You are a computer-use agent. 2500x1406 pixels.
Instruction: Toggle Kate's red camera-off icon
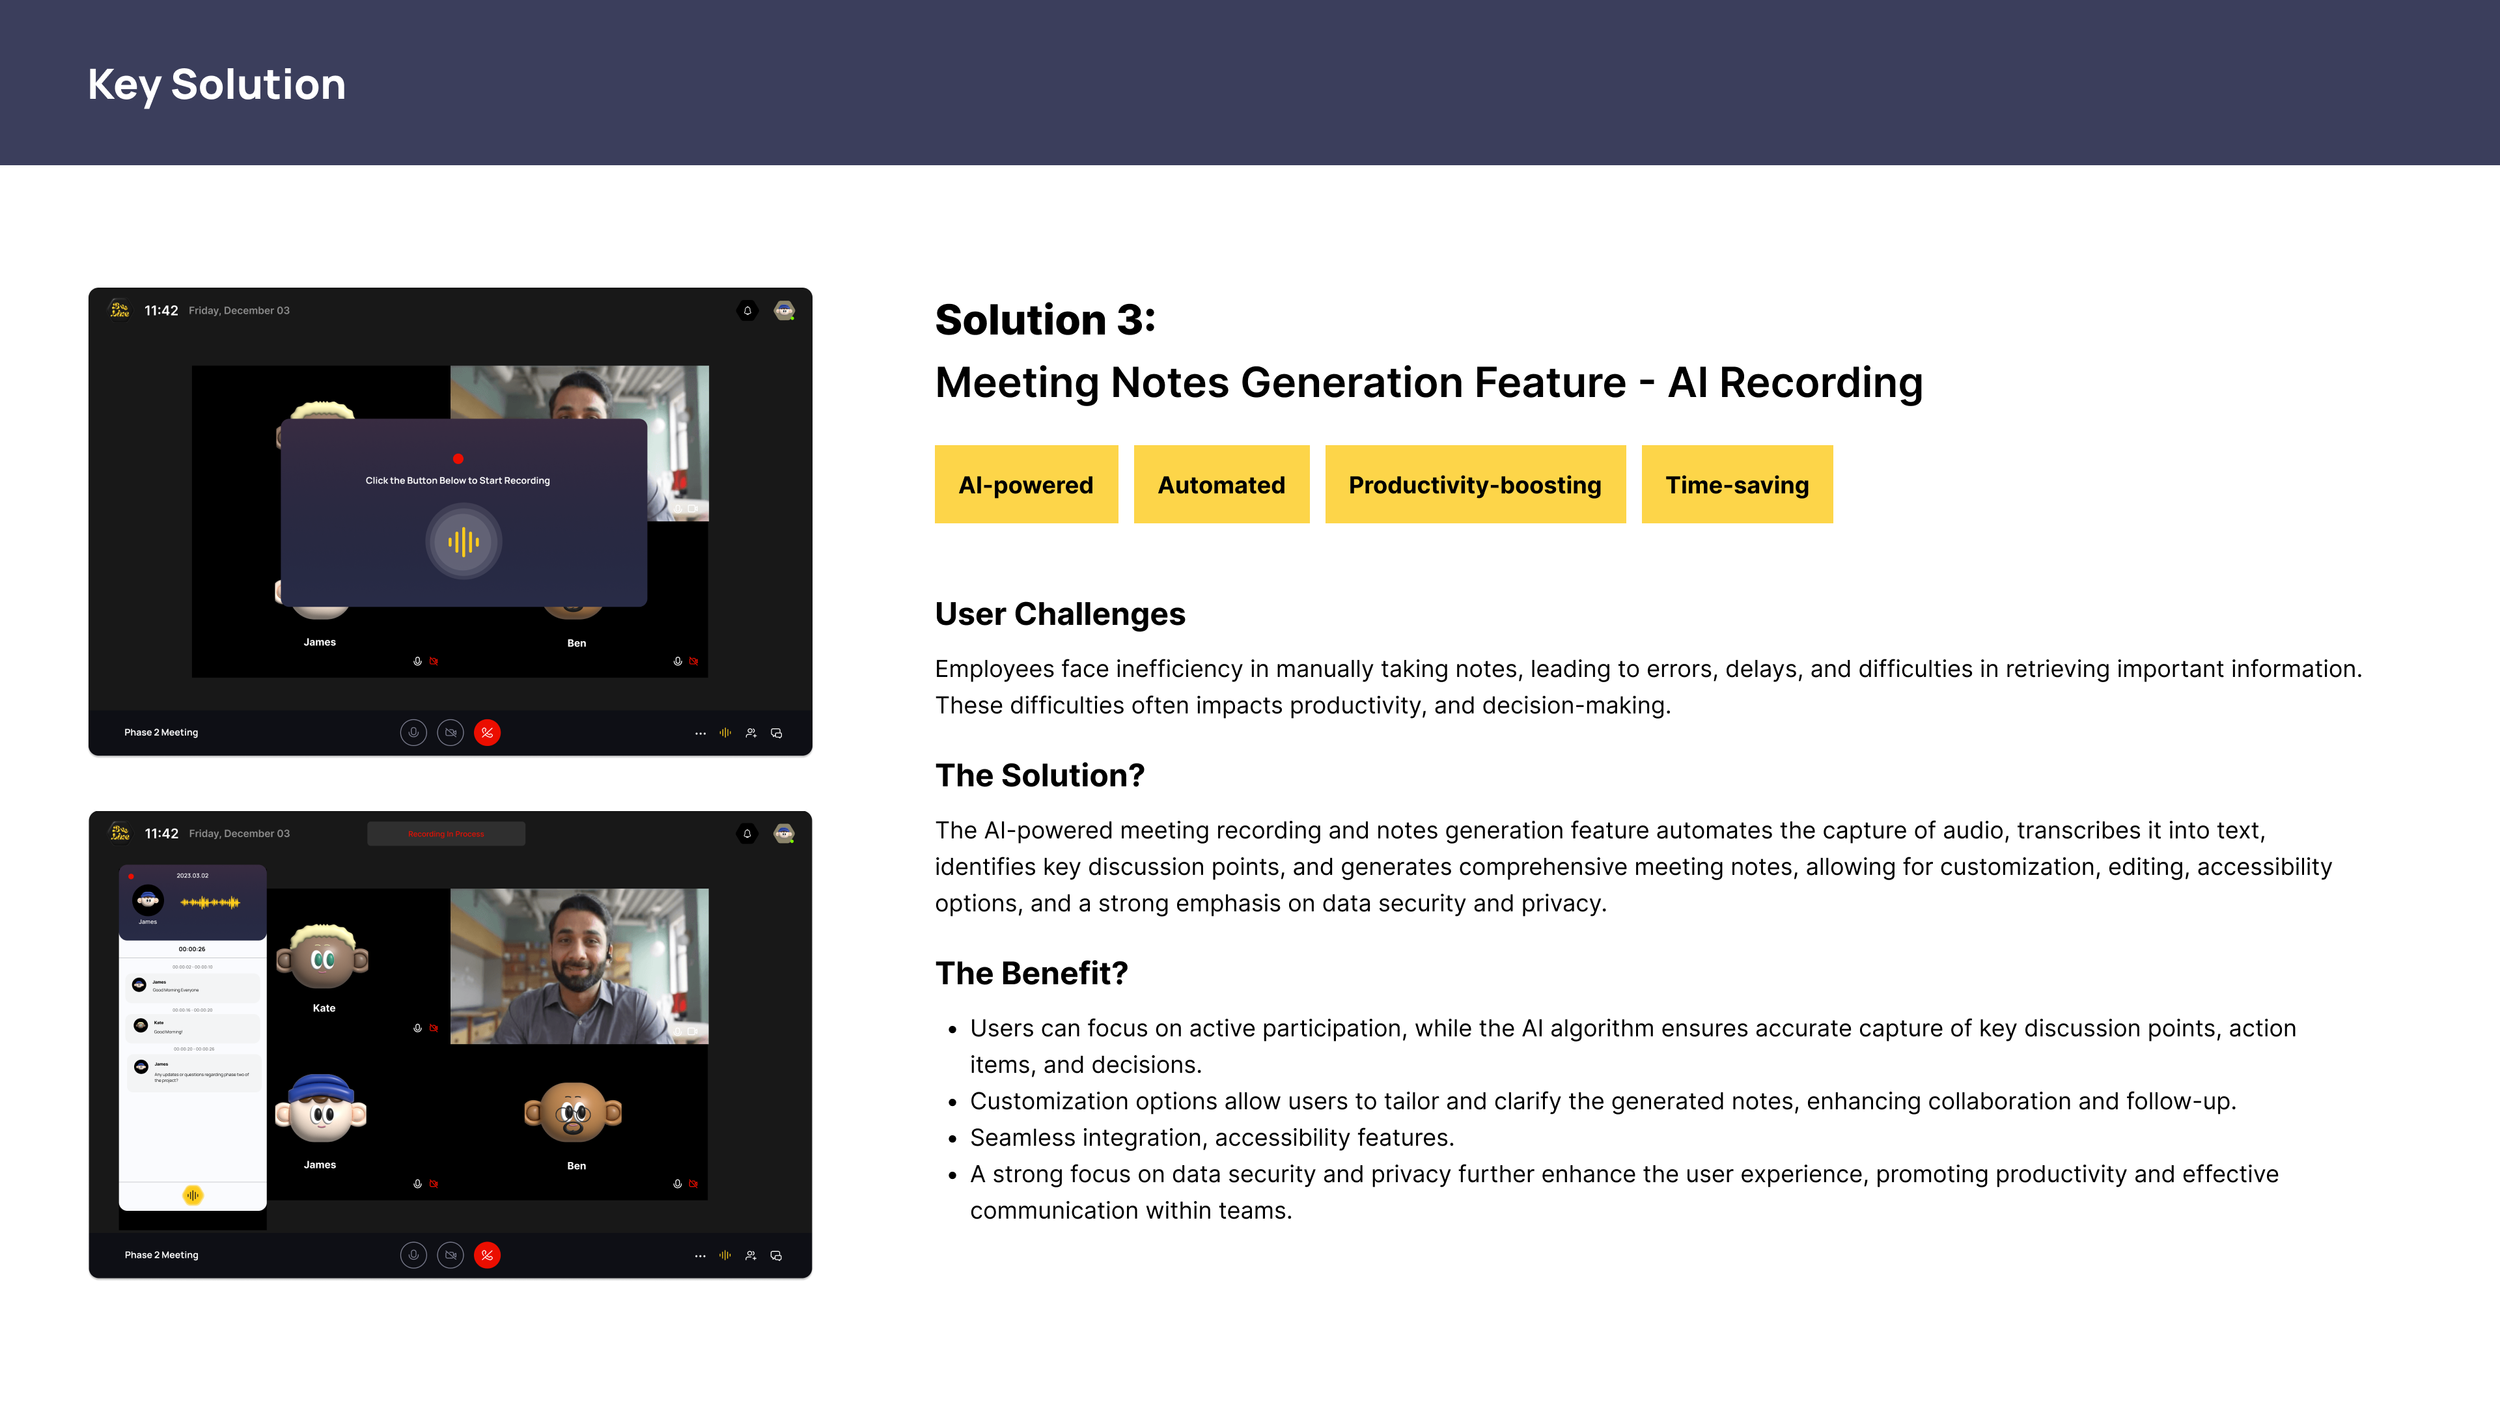coord(434,1028)
